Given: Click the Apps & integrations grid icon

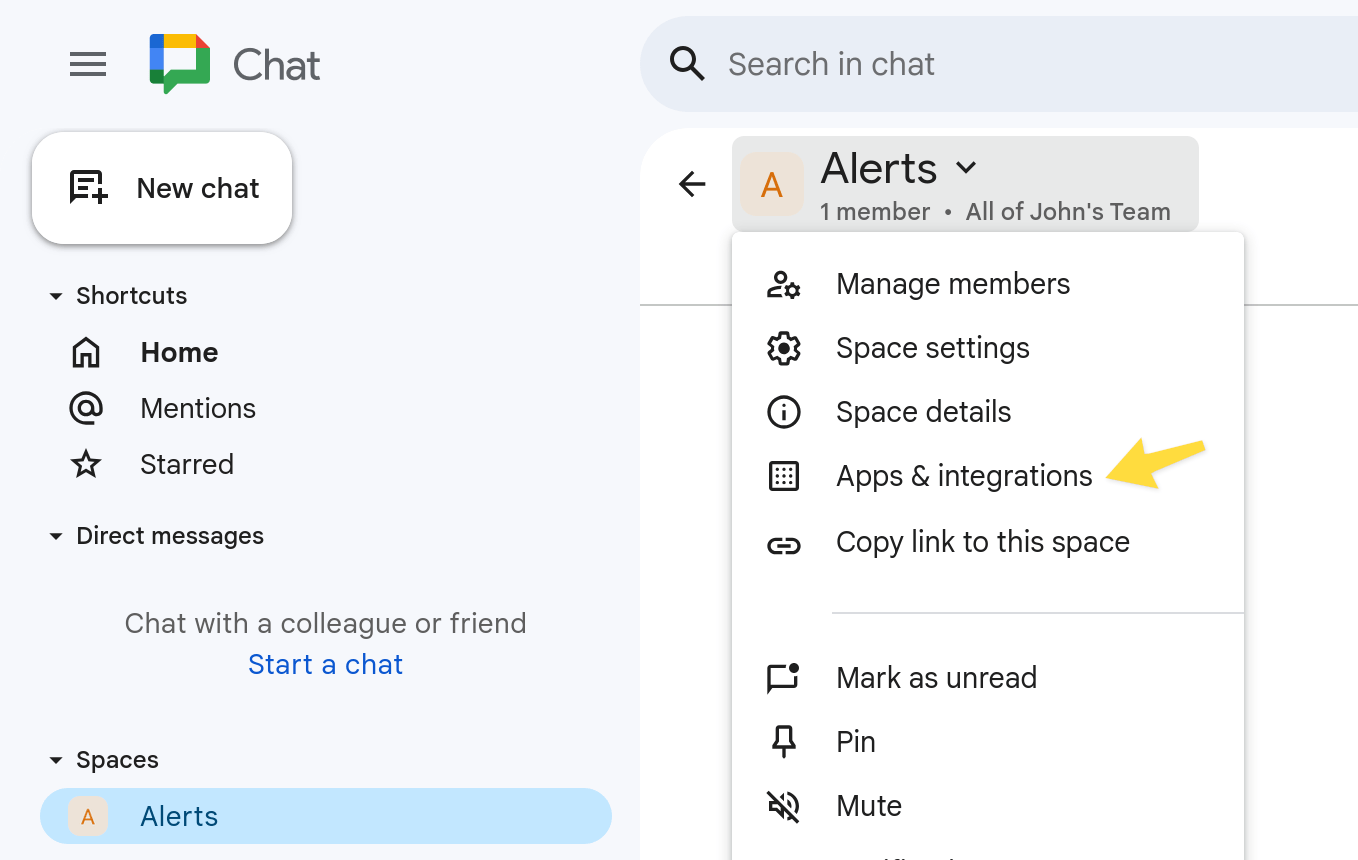Looking at the screenshot, I should point(784,476).
